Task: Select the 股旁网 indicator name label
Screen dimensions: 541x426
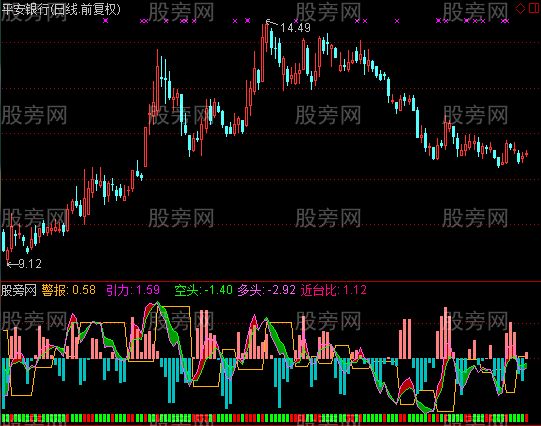Action: tap(19, 290)
